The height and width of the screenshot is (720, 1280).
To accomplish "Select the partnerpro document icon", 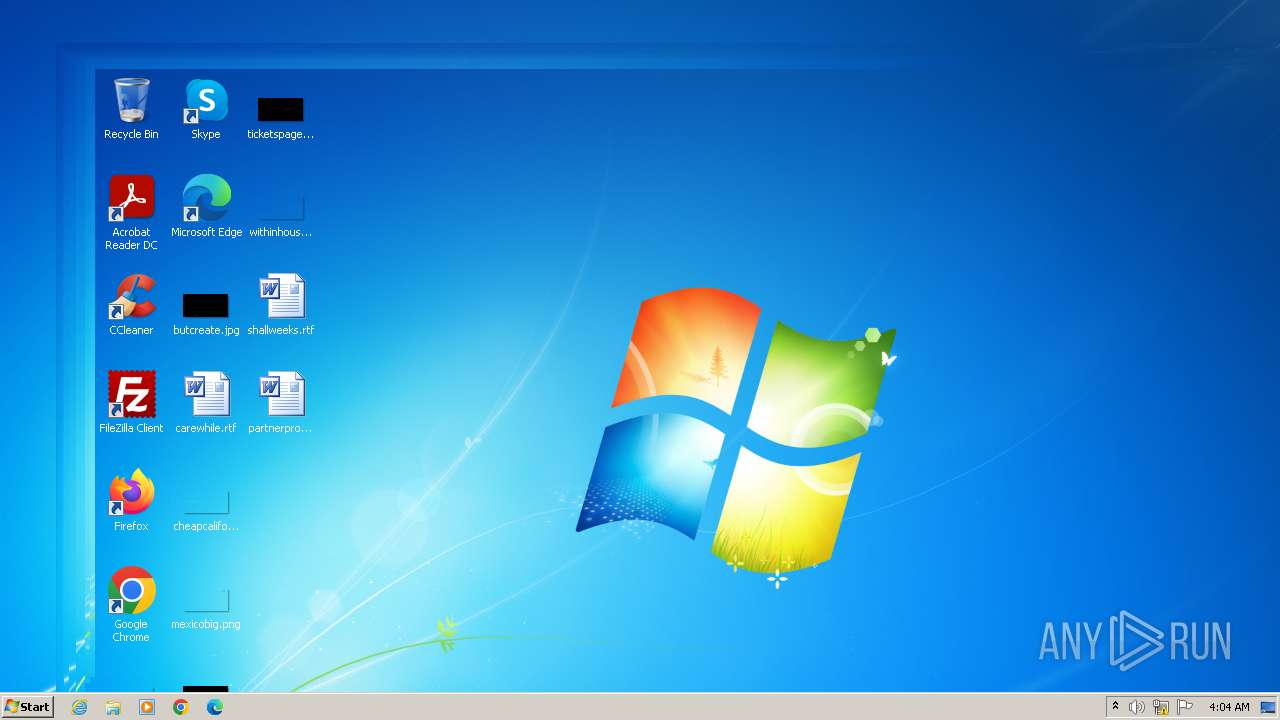I will (280, 403).
